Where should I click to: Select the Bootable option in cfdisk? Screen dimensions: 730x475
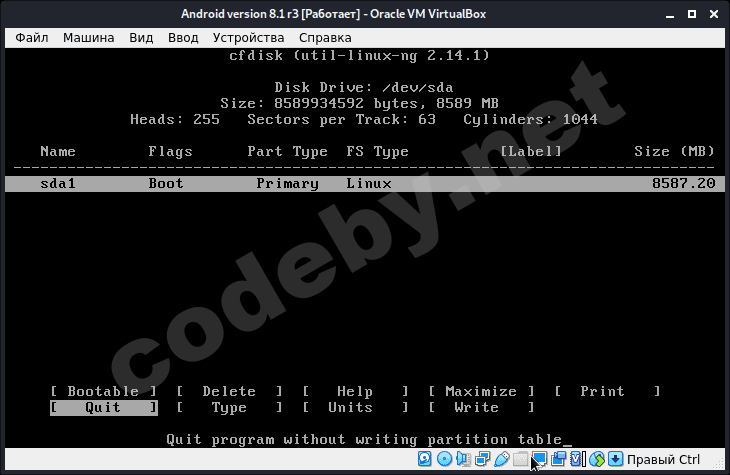103,392
